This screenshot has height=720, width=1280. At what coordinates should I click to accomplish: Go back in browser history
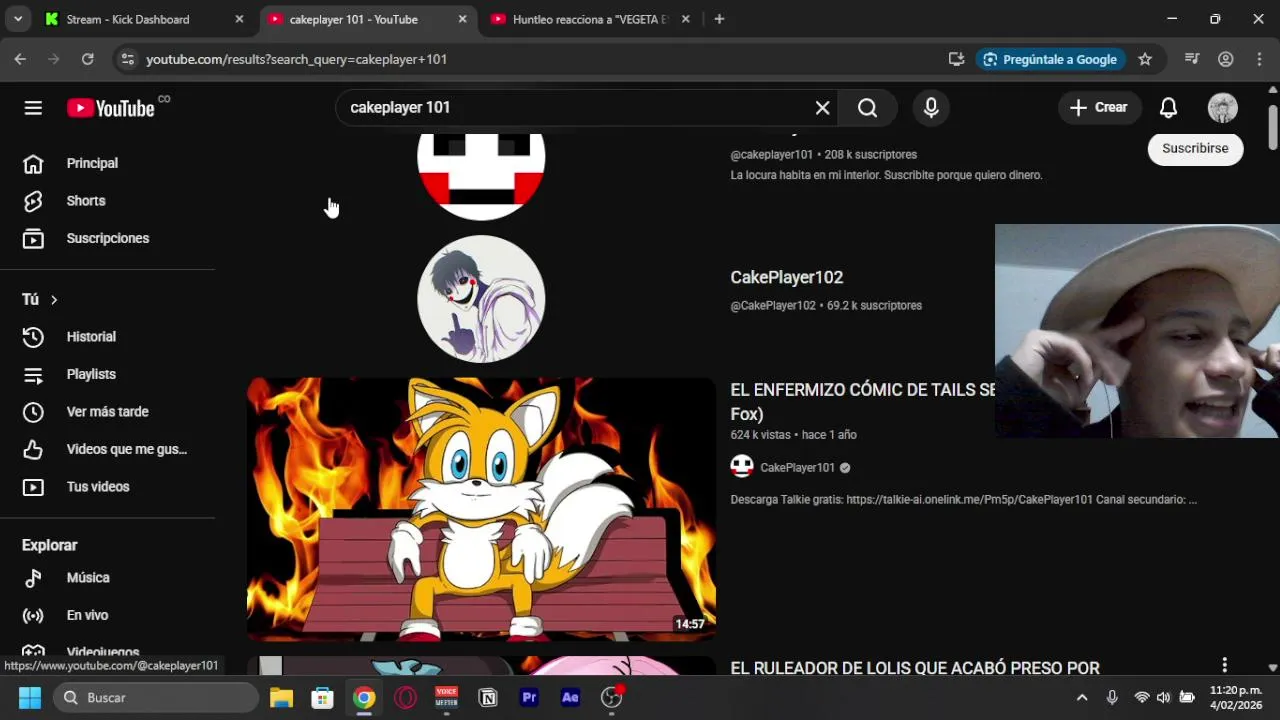pos(20,59)
